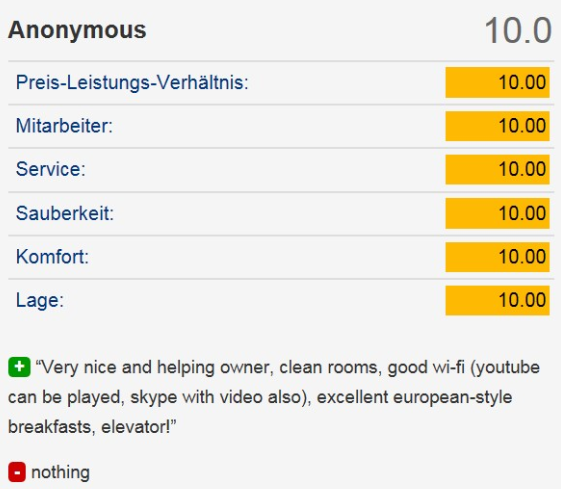Screen dimensions: 561x489
Task: Click the Mitarbeiter 10.00 yellow score box
Action: coord(497,126)
